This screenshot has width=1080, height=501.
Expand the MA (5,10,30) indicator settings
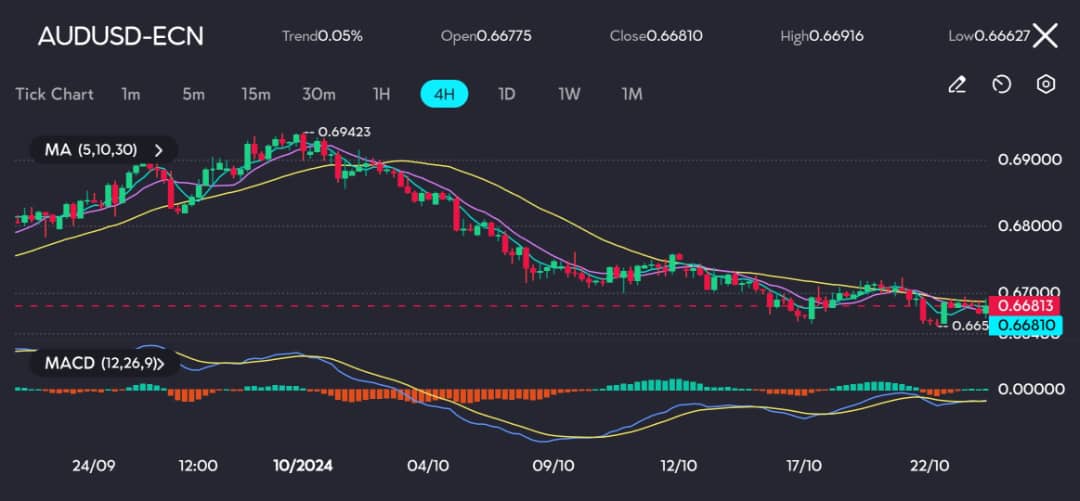pos(103,150)
